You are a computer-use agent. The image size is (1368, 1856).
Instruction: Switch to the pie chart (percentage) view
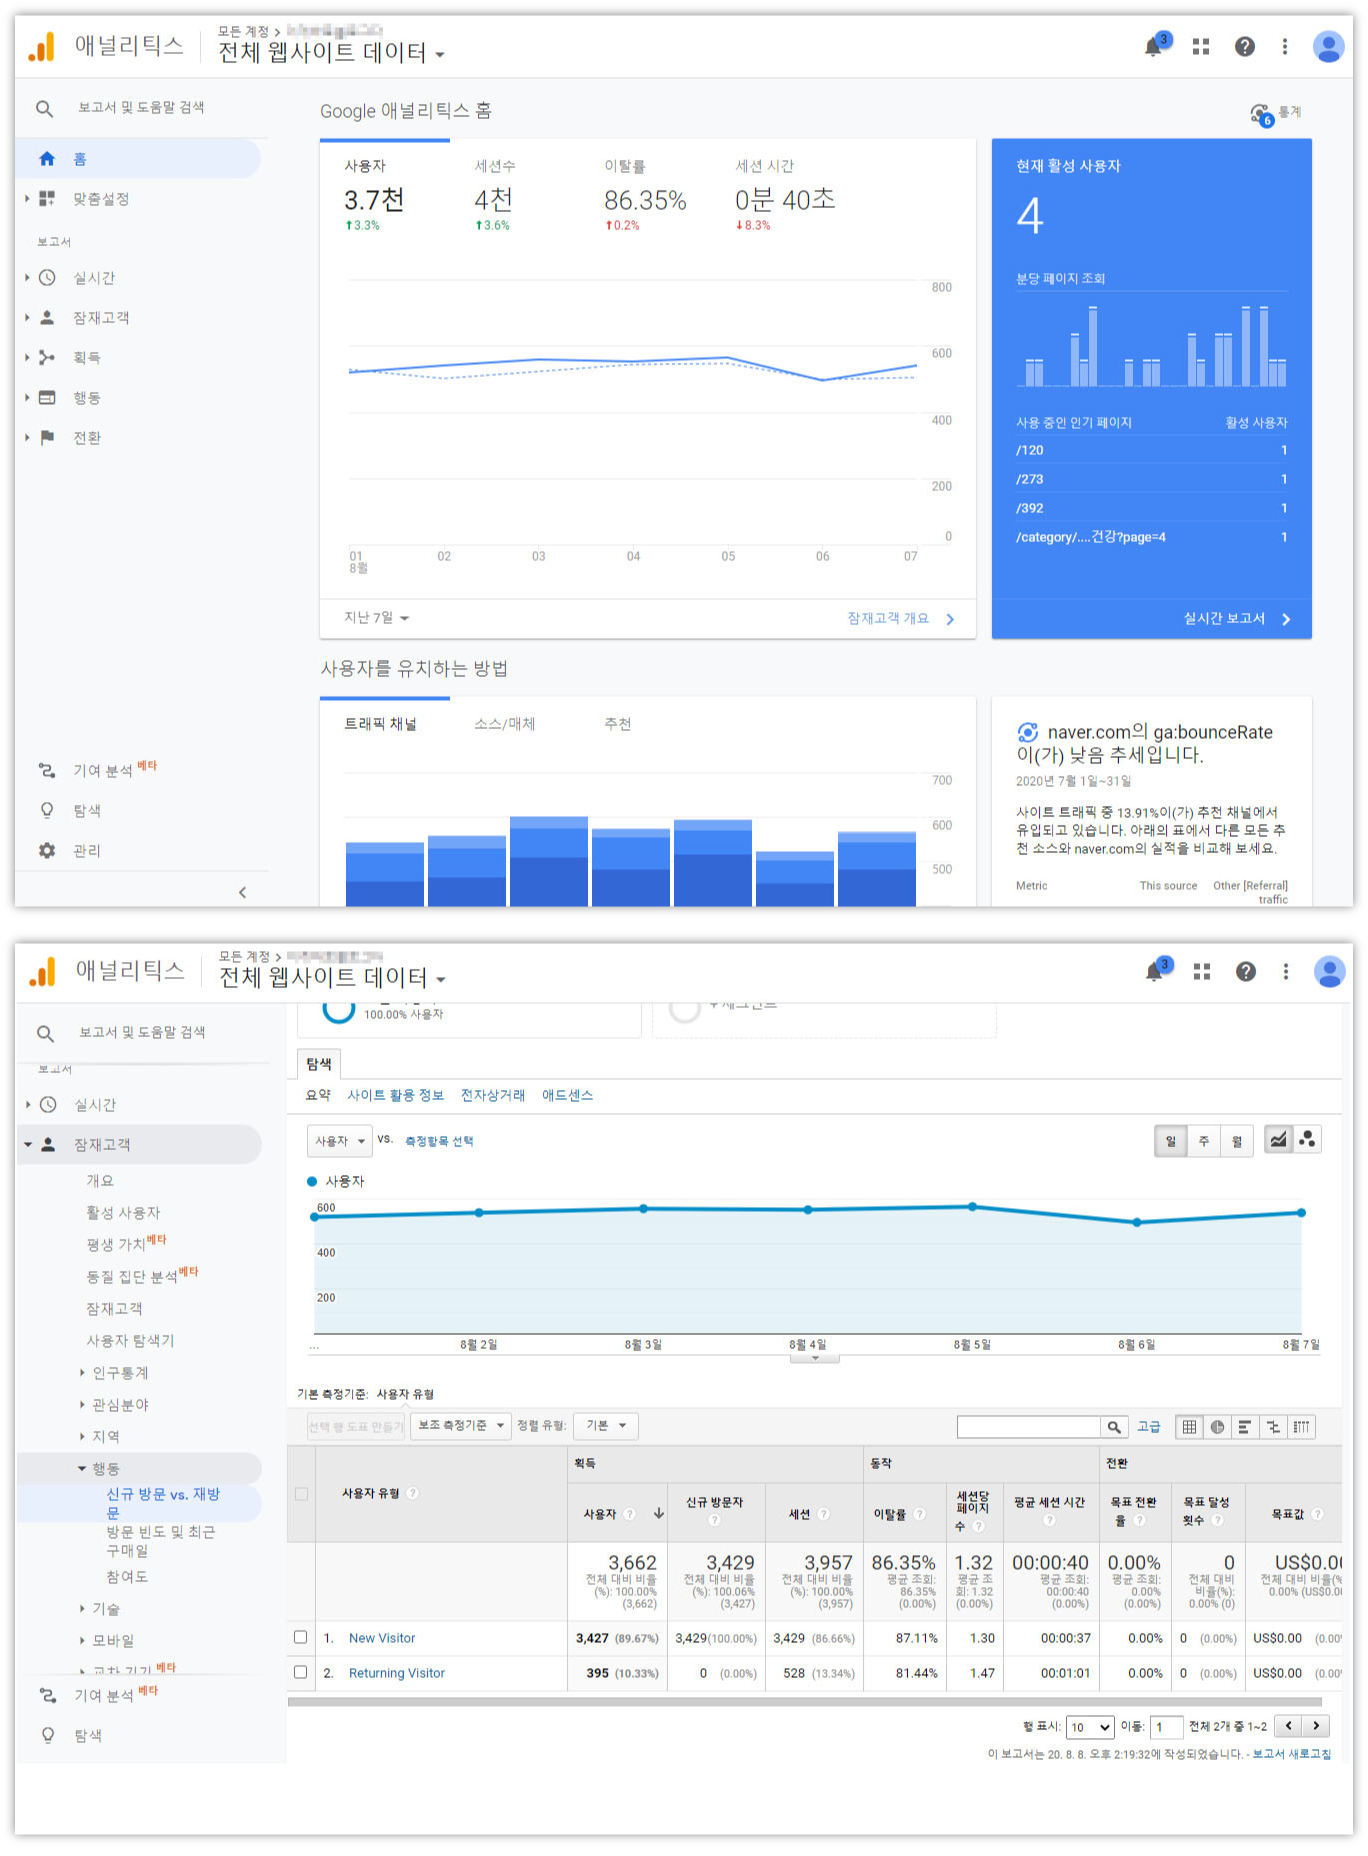point(1217,1427)
